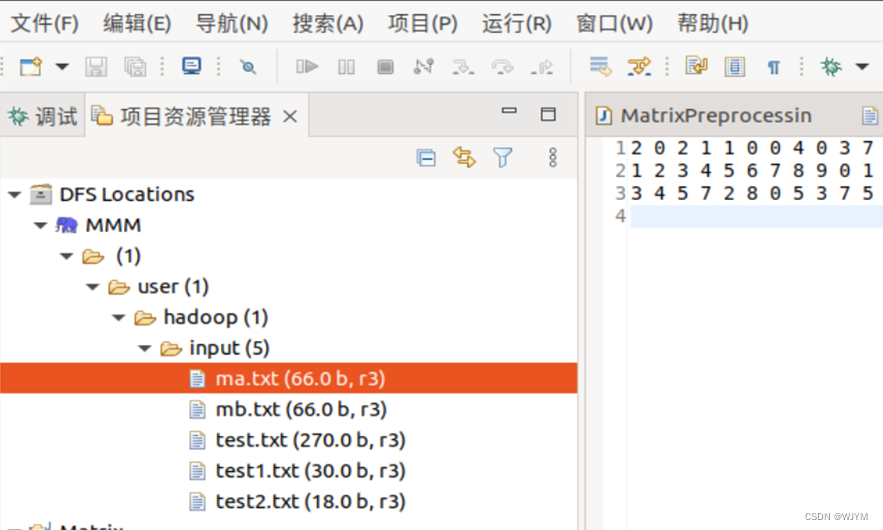This screenshot has height=530, width=883.
Task: Click the Step Over icon
Action: coord(502,67)
